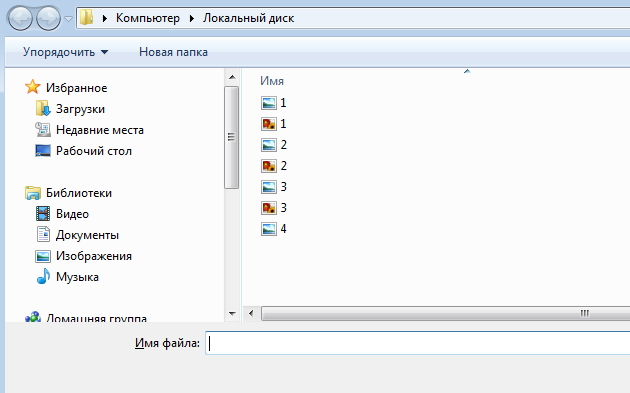Select Недавние места in sidebar
Viewport: 630px width, 393px height.
tap(90, 130)
